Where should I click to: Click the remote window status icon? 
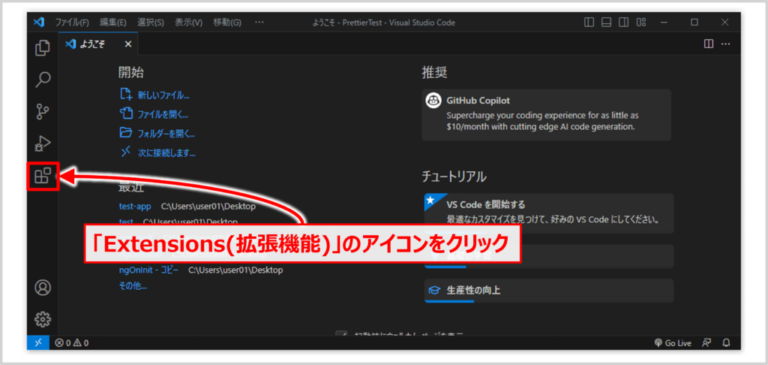pos(38,342)
